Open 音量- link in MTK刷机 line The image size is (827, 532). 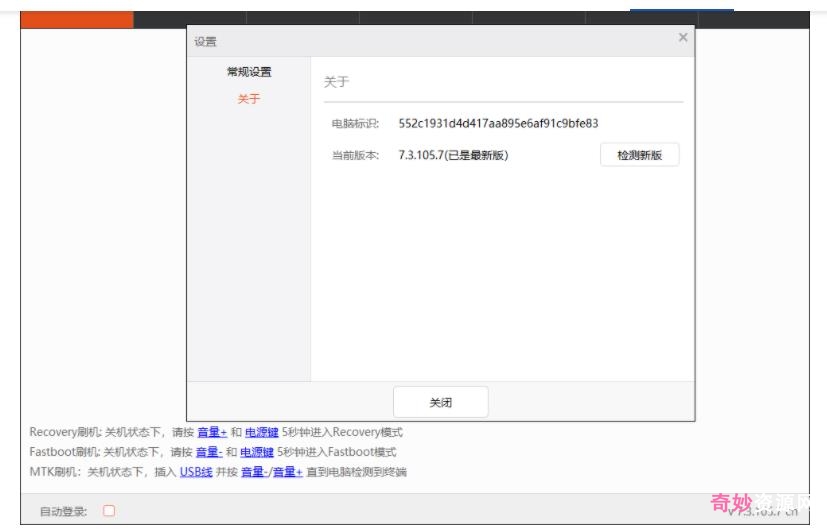tap(253, 472)
